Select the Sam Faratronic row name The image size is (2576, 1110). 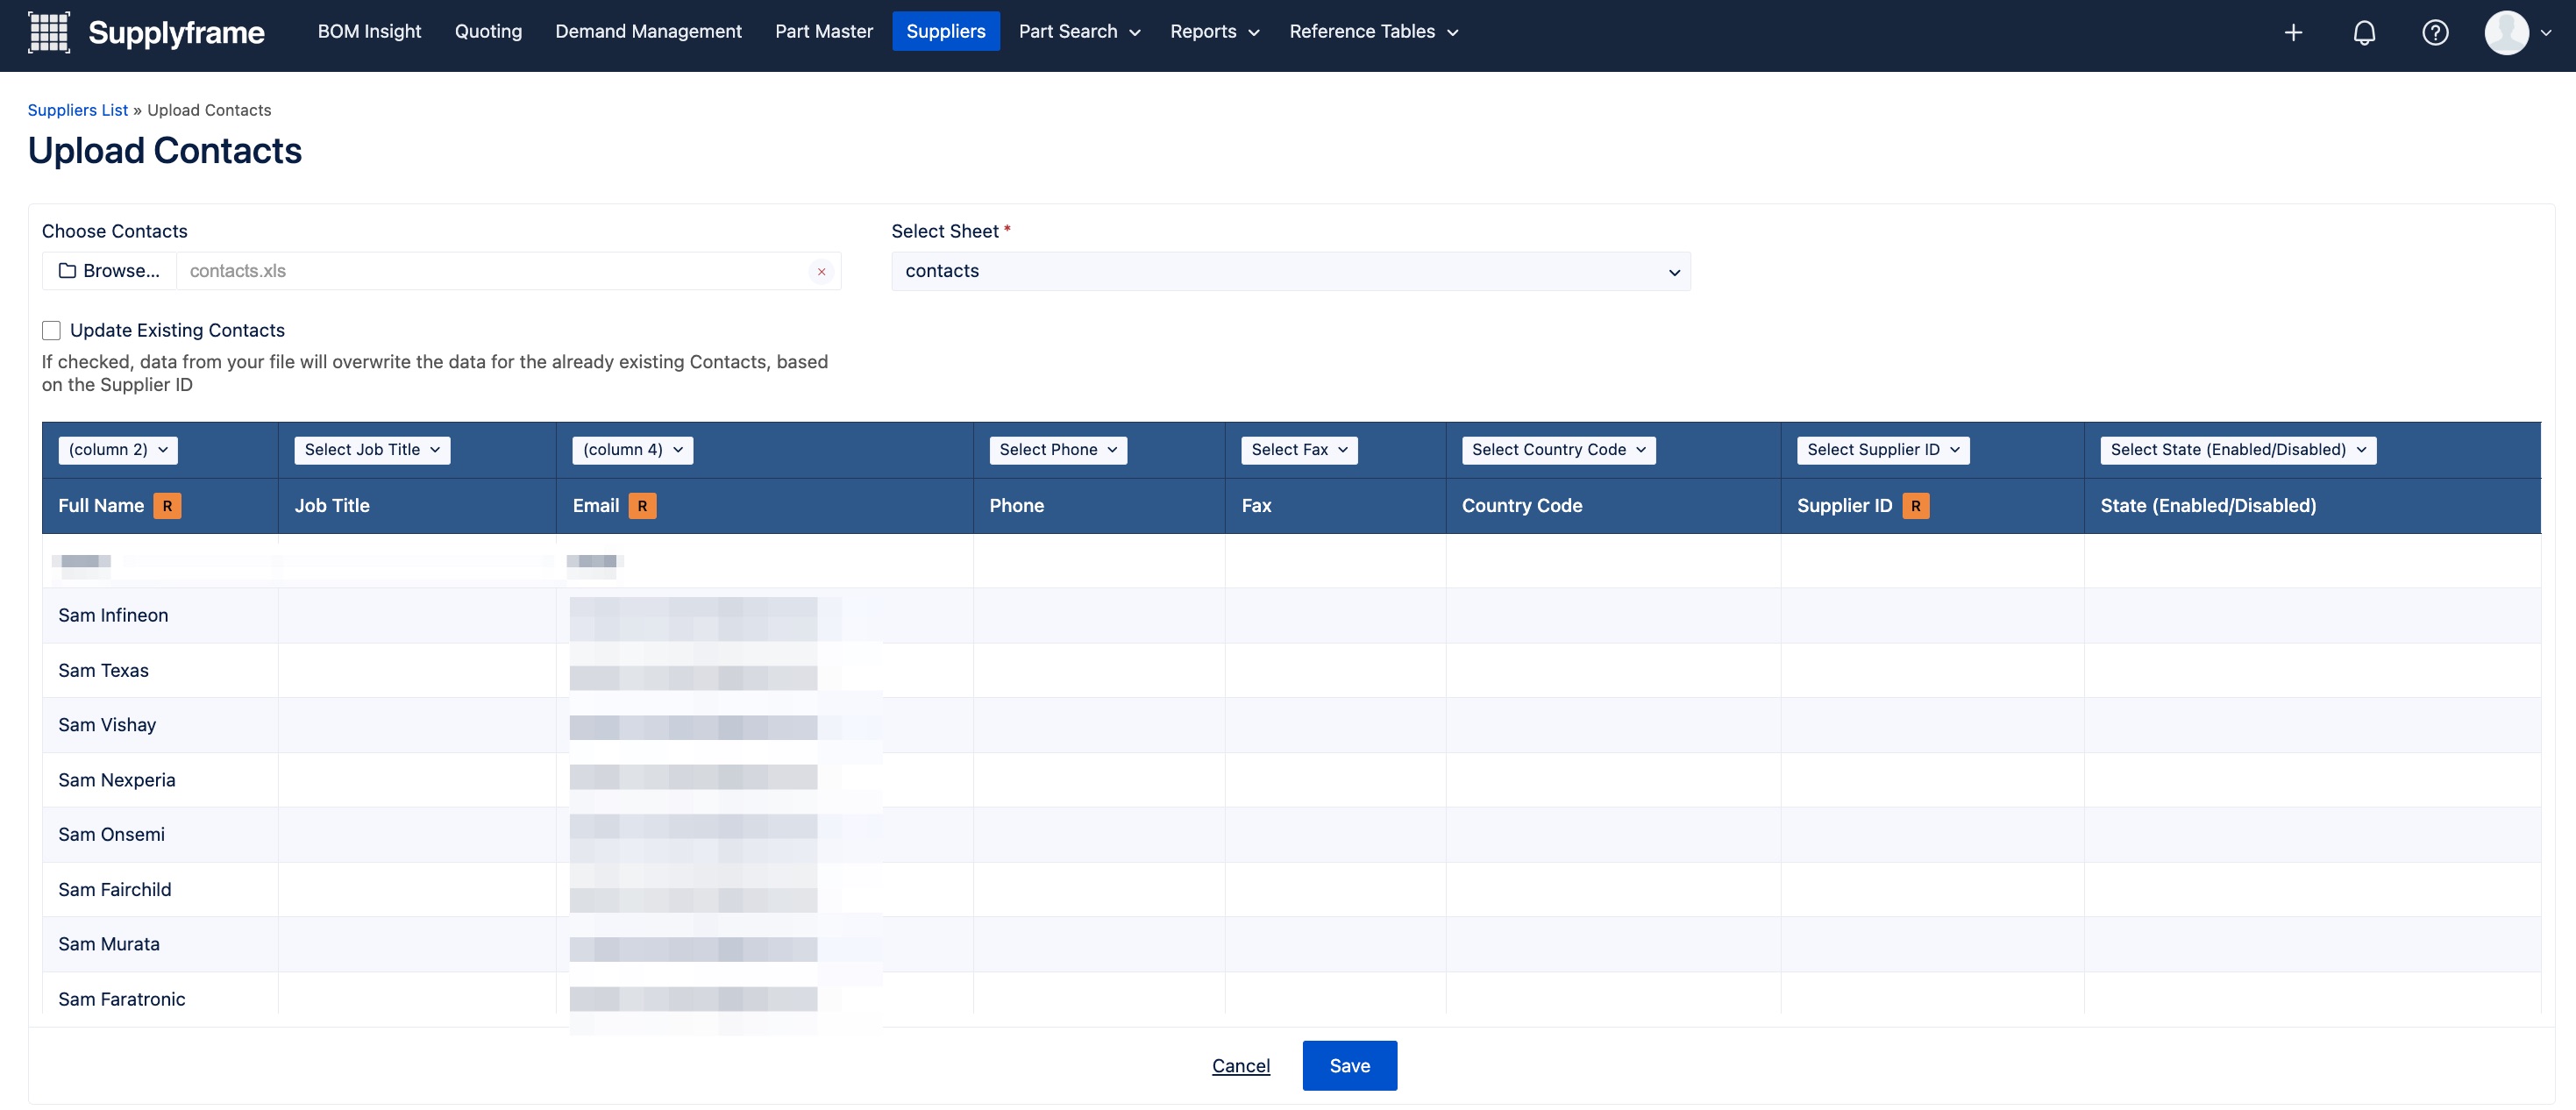click(x=122, y=999)
